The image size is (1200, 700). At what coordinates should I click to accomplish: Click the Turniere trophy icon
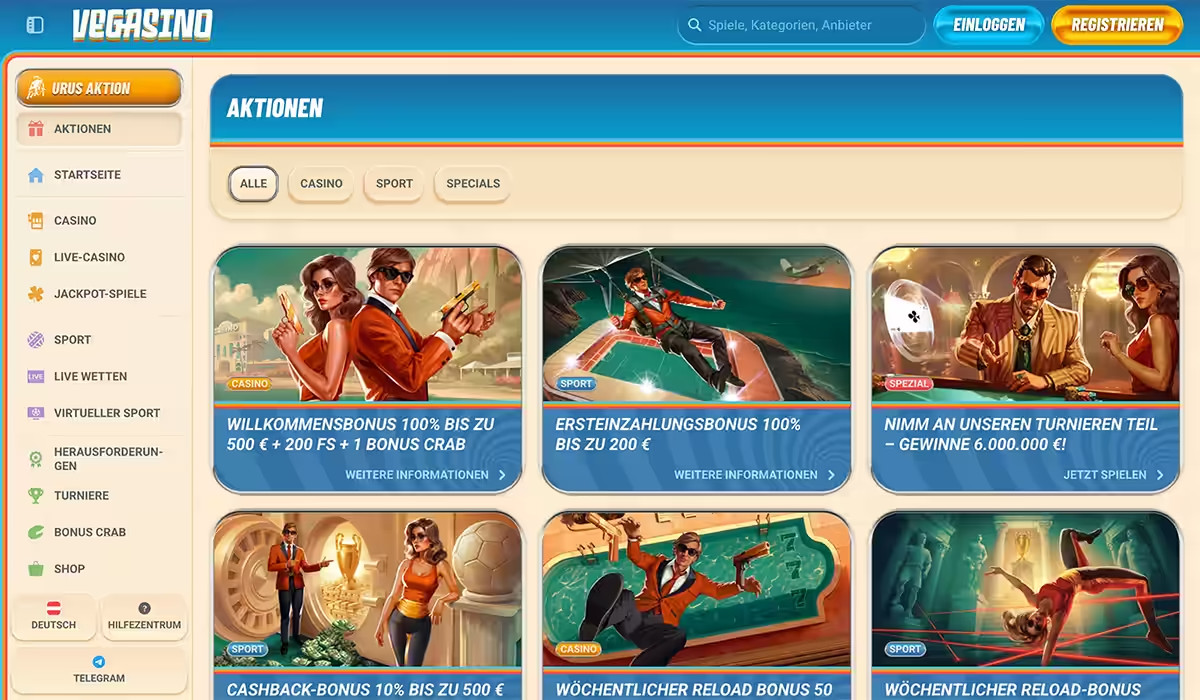(x=36, y=496)
